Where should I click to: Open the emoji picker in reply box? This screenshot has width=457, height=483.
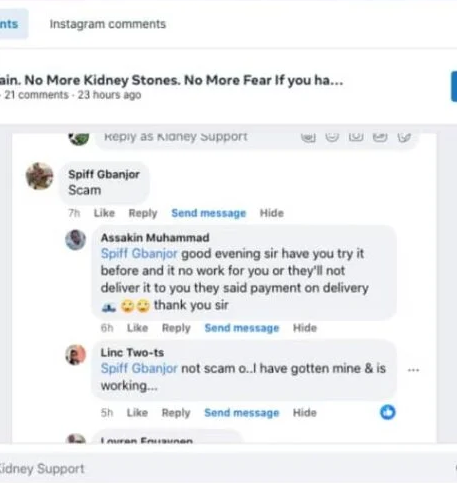(332, 137)
